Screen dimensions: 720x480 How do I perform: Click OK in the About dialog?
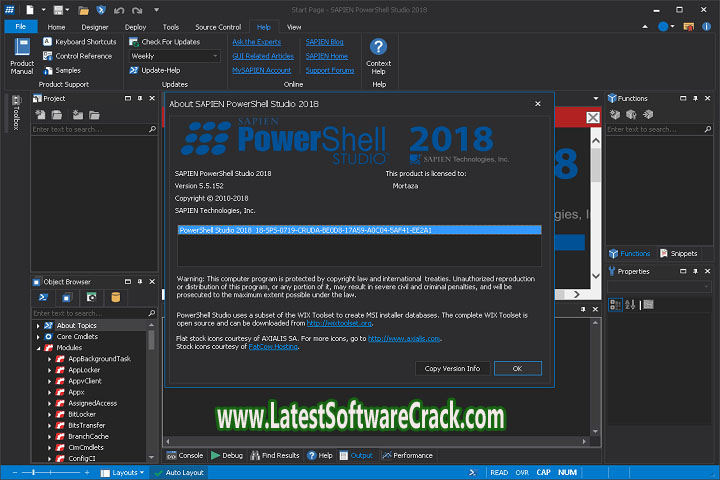pyautogui.click(x=518, y=368)
